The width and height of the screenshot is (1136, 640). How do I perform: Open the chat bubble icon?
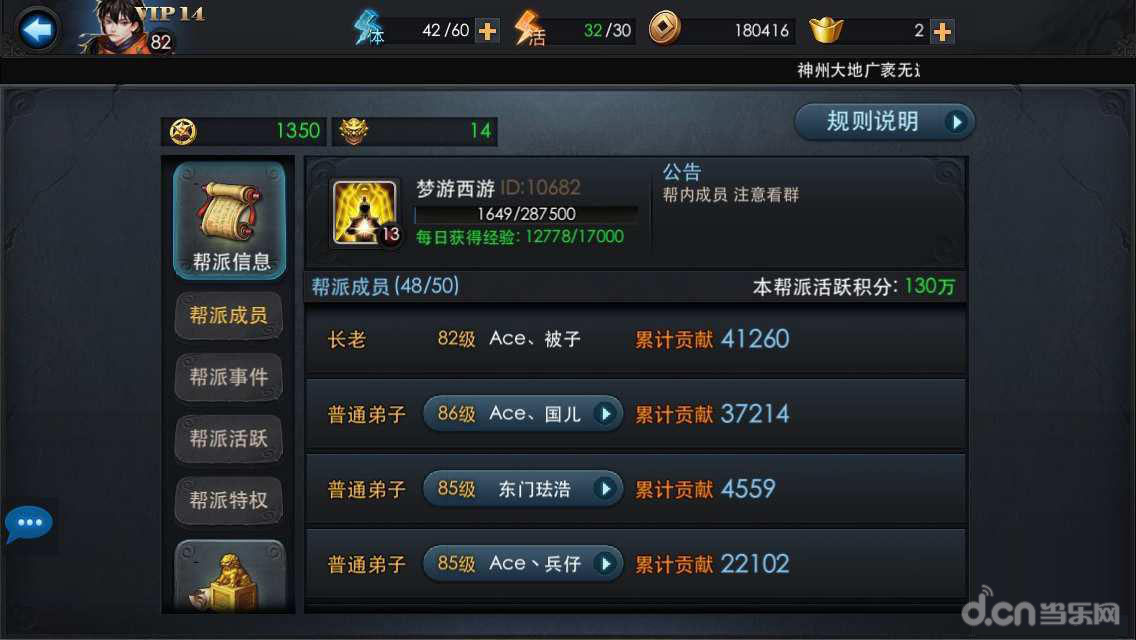[28, 524]
